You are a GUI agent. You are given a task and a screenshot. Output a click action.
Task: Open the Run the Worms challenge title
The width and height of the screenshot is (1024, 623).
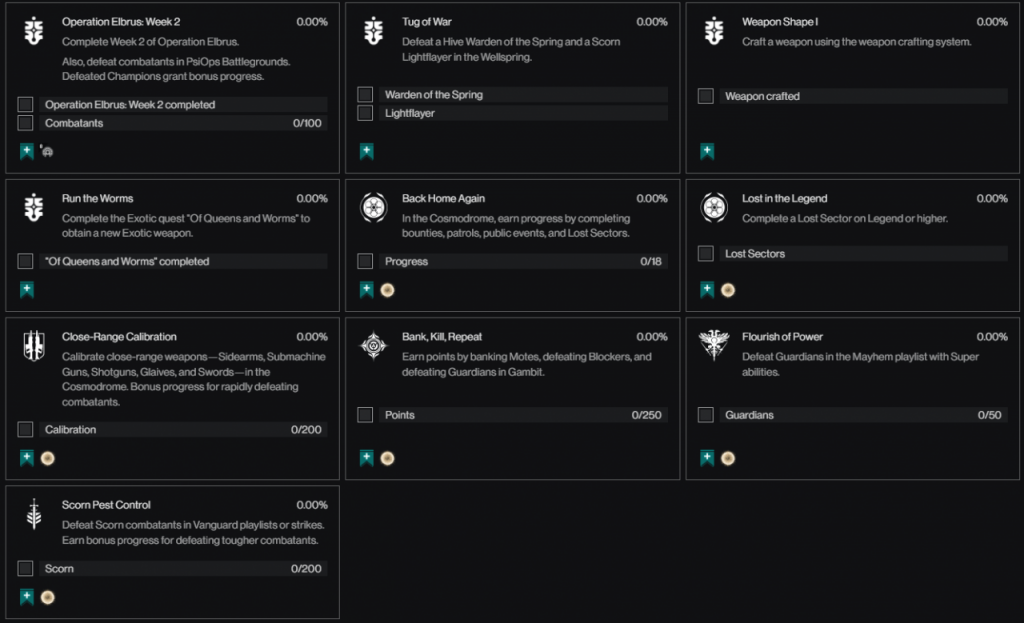click(x=97, y=199)
